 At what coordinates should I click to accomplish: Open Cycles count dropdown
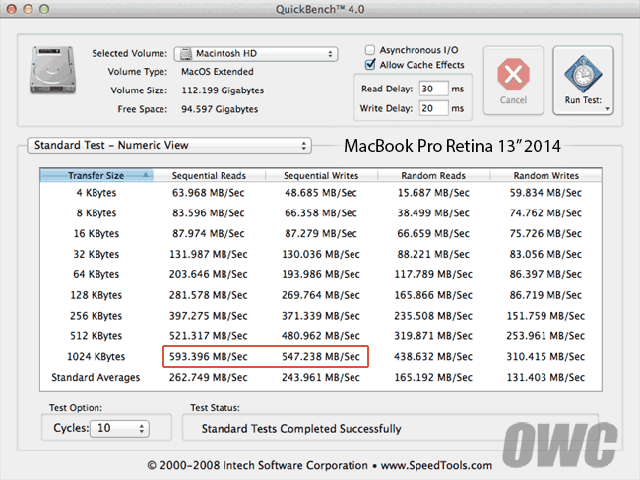120,429
